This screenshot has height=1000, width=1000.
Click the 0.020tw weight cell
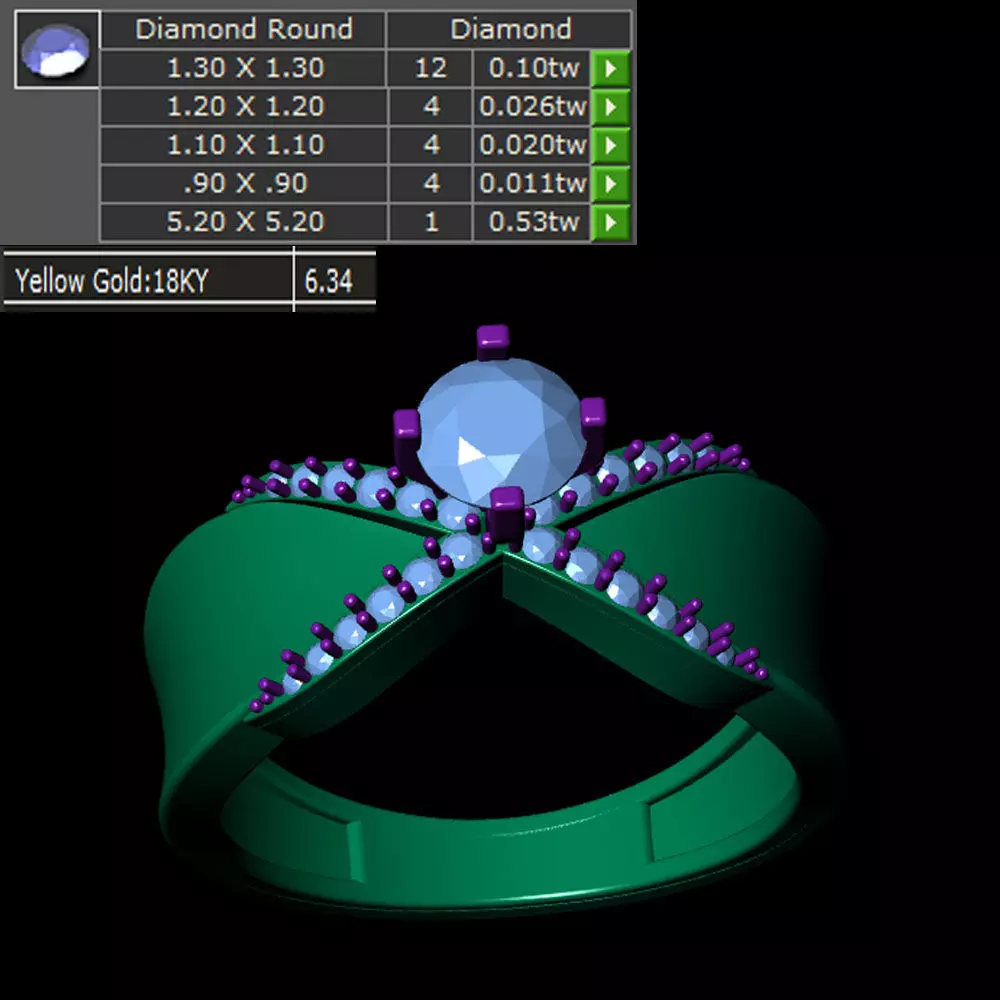point(533,145)
